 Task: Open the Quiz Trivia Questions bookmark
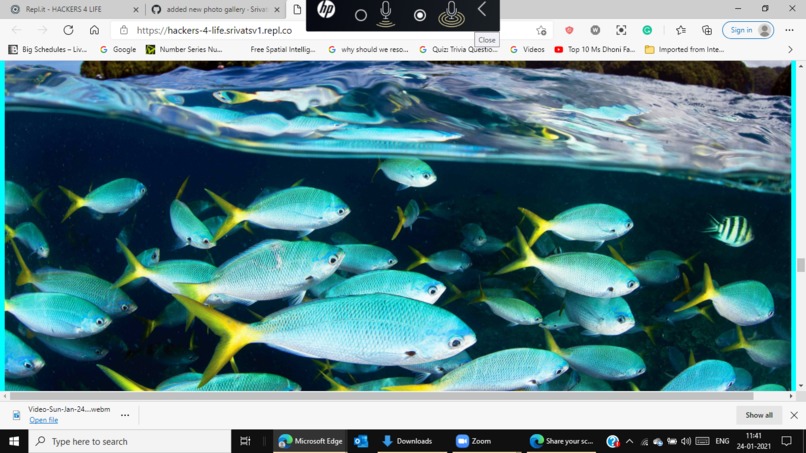click(x=459, y=49)
